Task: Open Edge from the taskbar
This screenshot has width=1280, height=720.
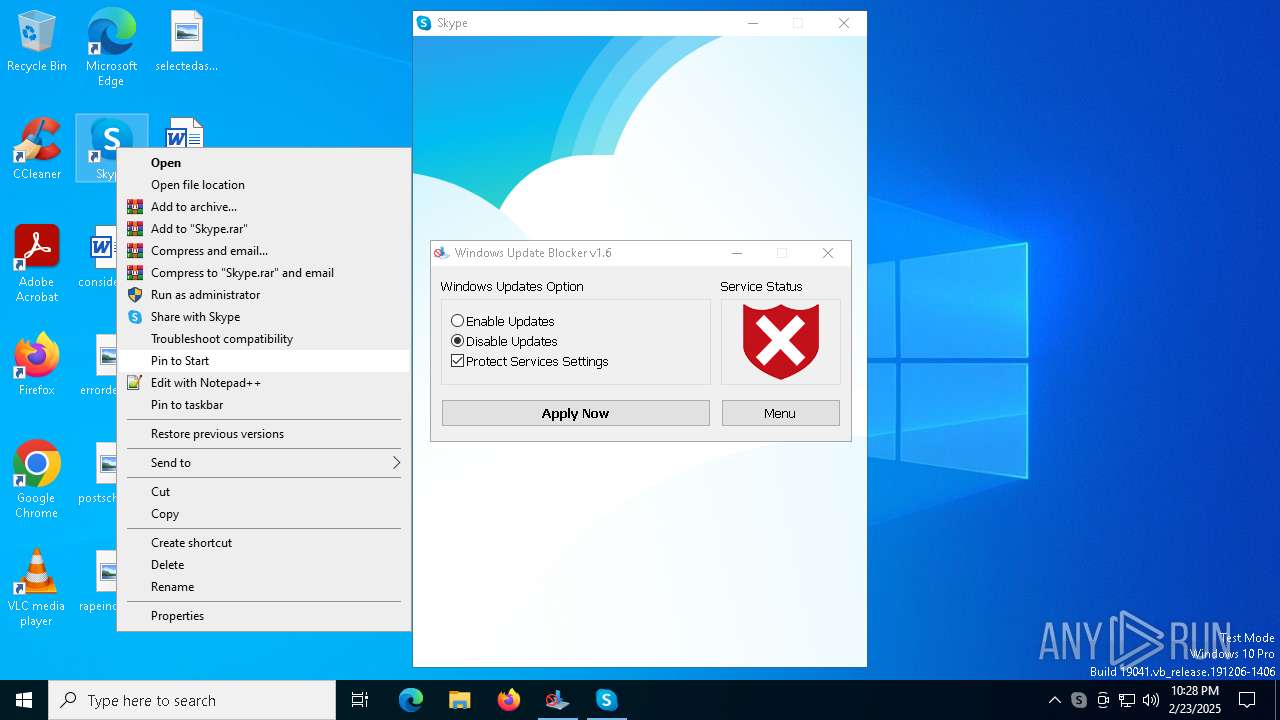Action: 411,700
